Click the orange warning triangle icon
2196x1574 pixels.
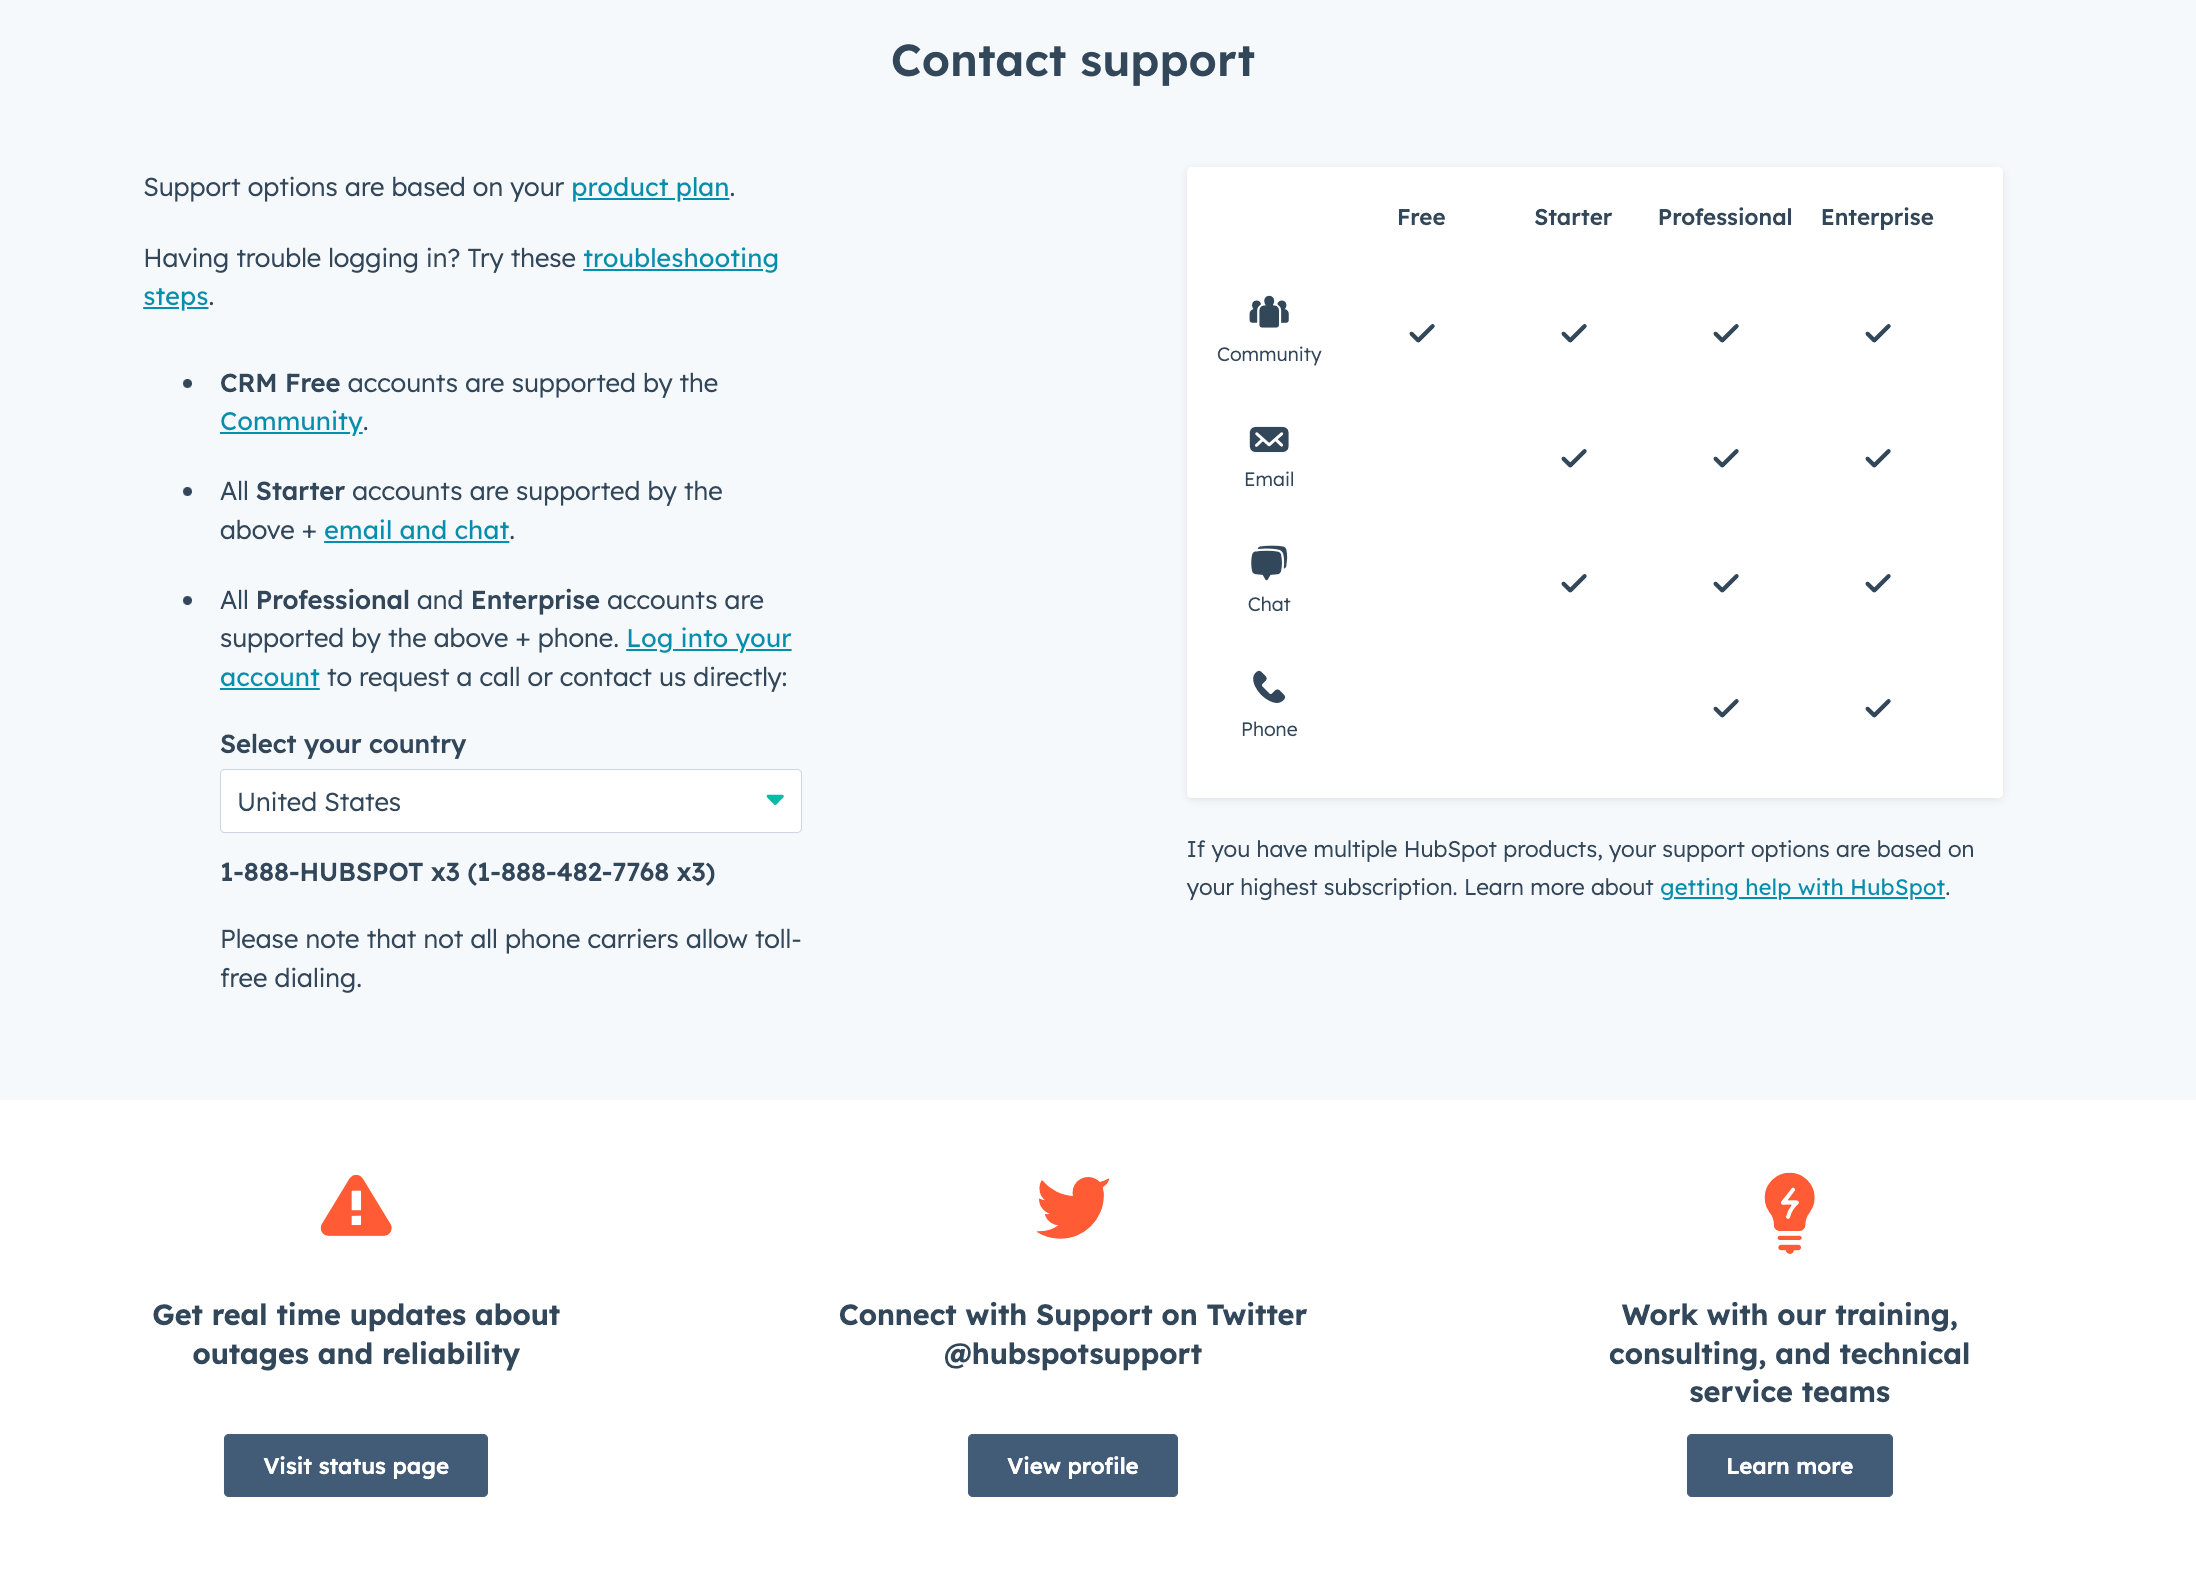pyautogui.click(x=356, y=1206)
